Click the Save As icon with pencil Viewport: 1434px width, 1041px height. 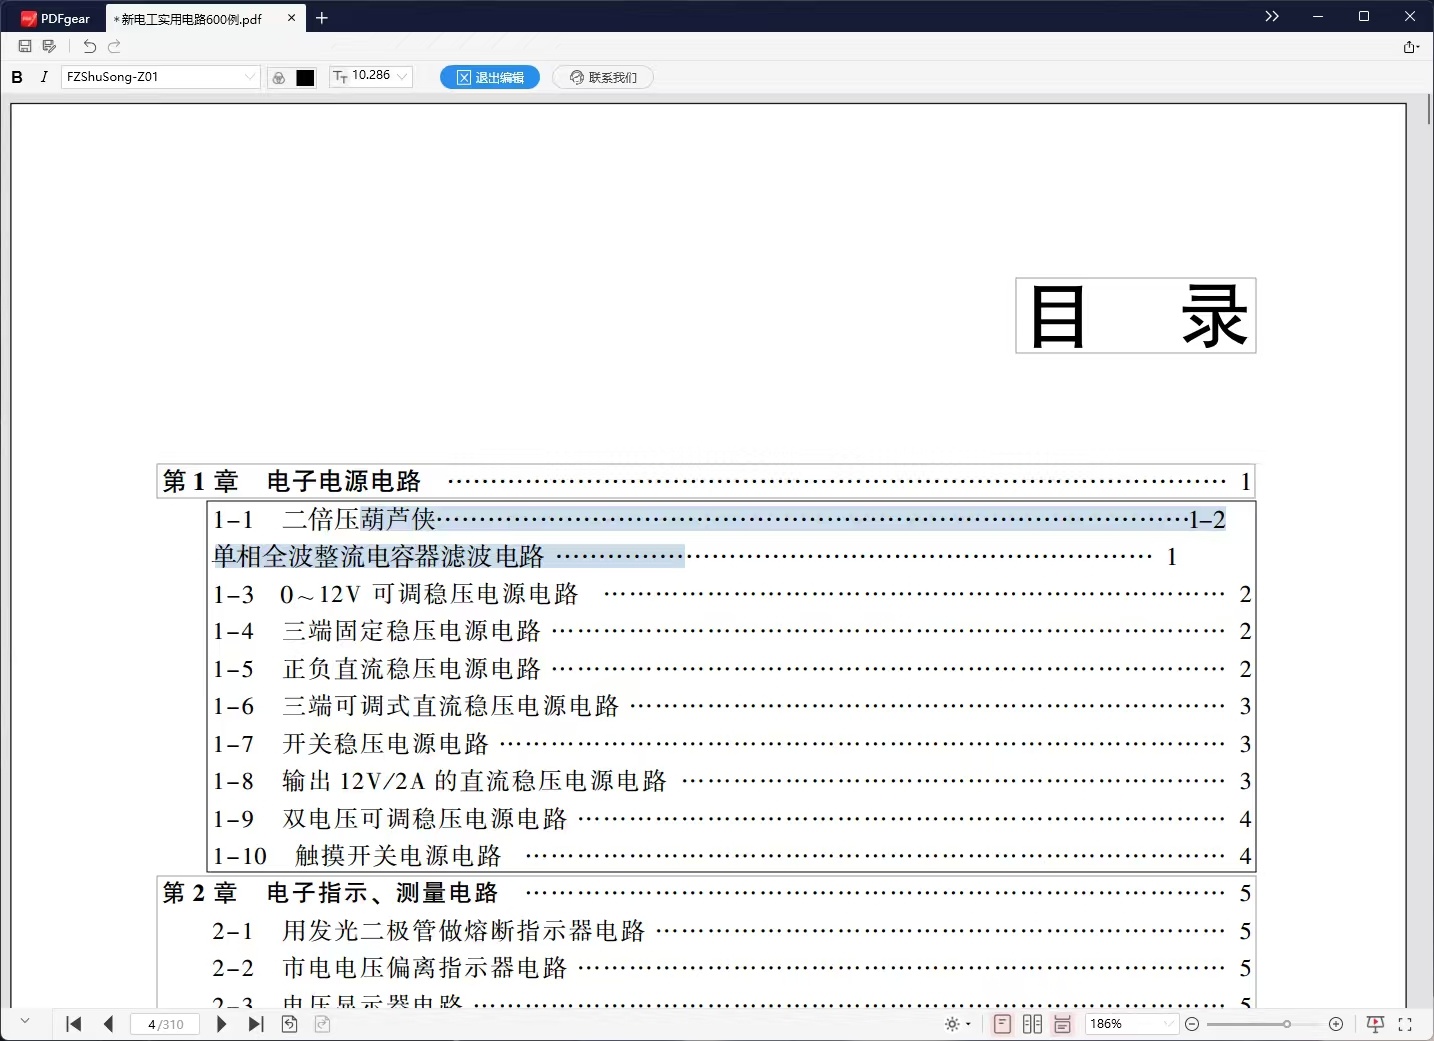coord(49,46)
